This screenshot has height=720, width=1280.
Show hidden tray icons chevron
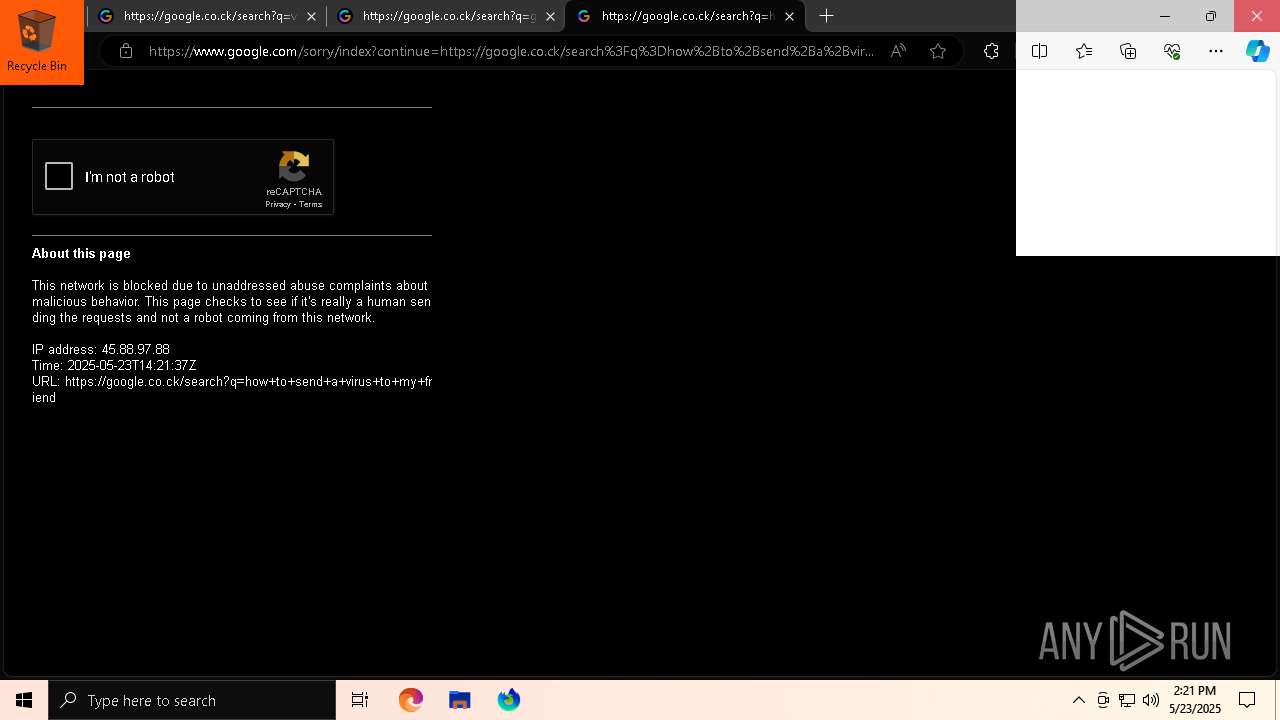(x=1079, y=700)
